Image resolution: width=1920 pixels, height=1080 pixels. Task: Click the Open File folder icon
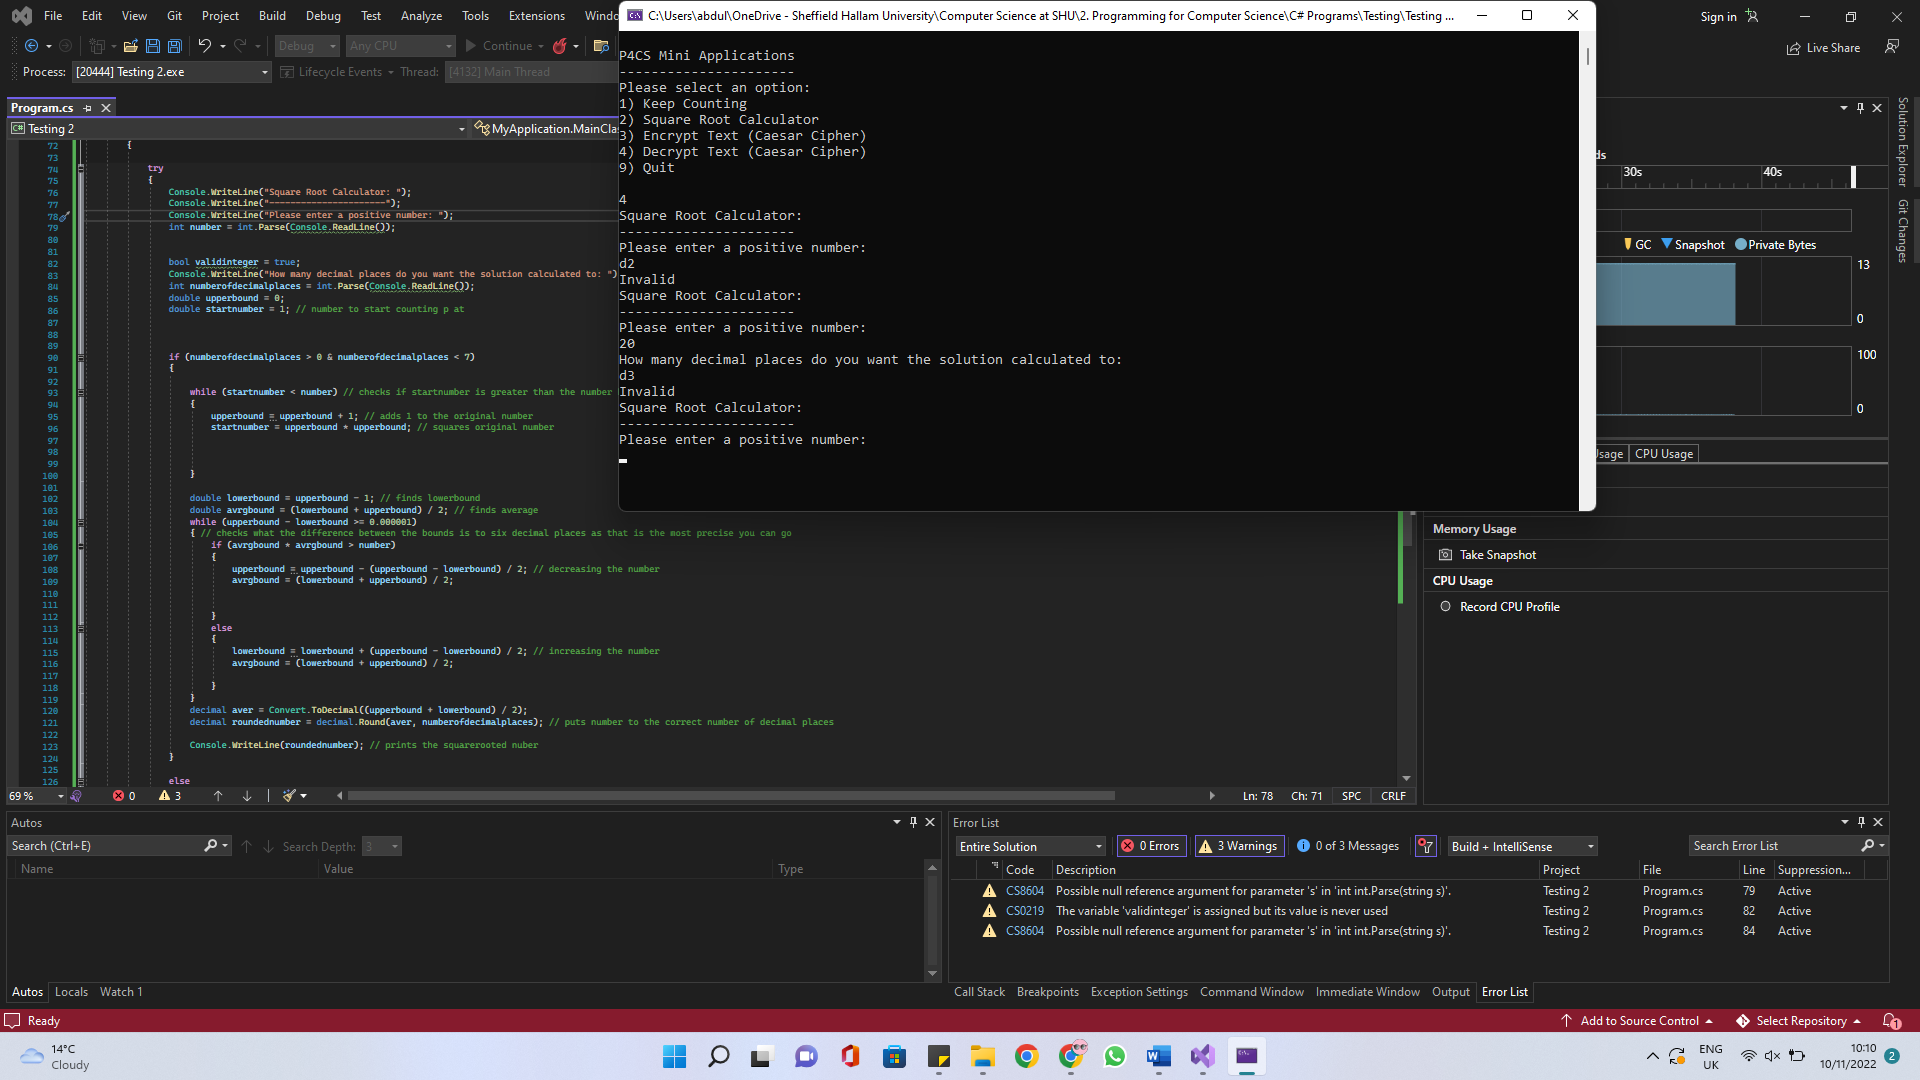tap(130, 46)
